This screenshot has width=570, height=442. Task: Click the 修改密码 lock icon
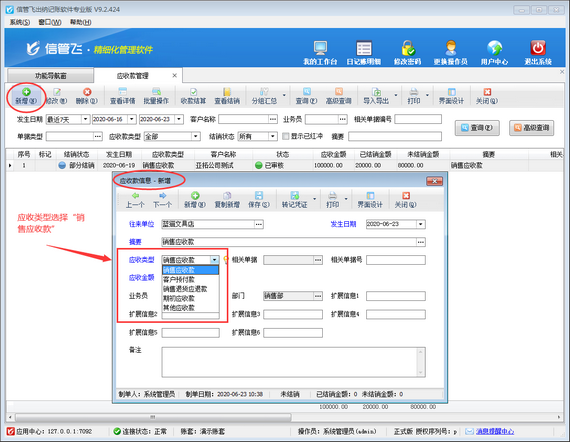(x=408, y=53)
